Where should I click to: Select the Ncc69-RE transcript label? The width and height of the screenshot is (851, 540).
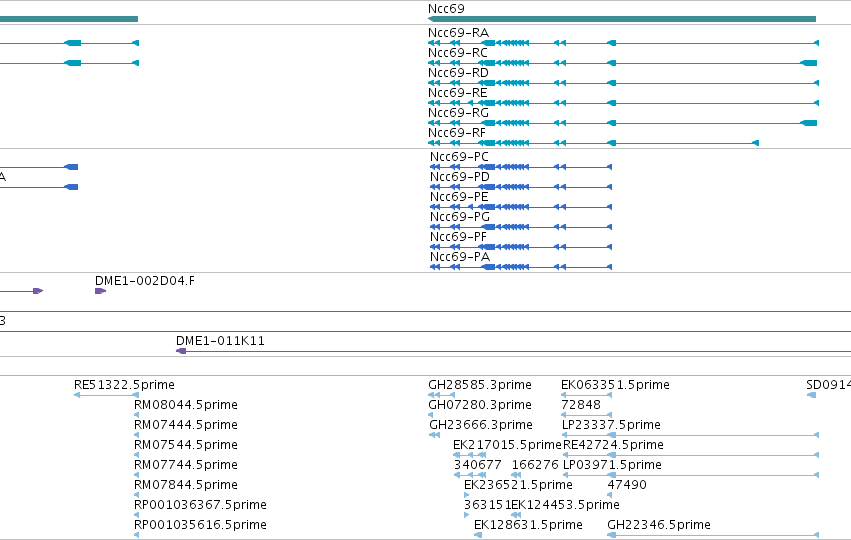[458, 93]
